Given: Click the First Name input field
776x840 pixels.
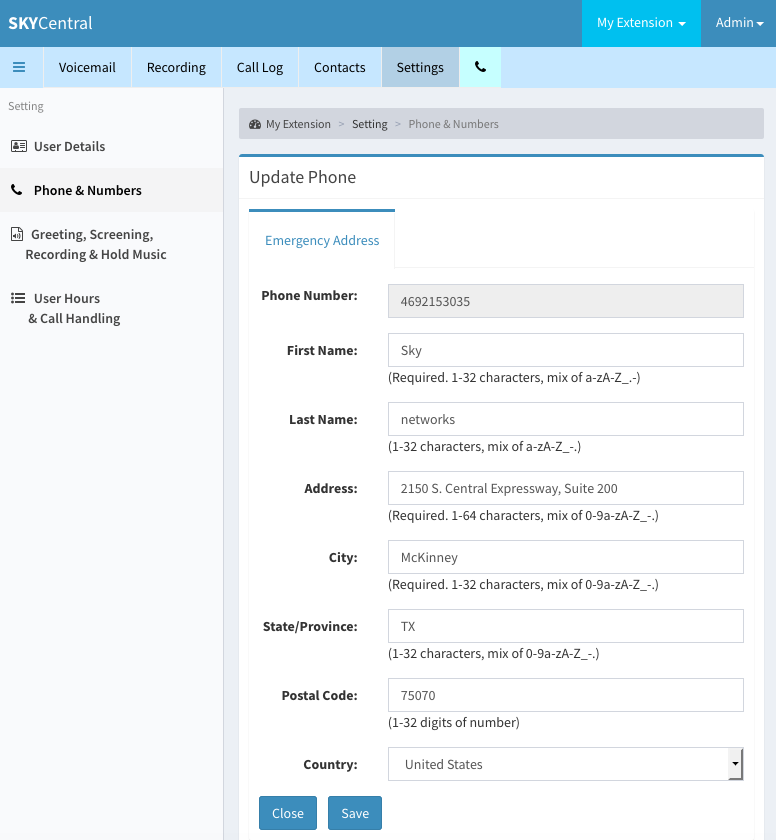Looking at the screenshot, I should pos(566,350).
